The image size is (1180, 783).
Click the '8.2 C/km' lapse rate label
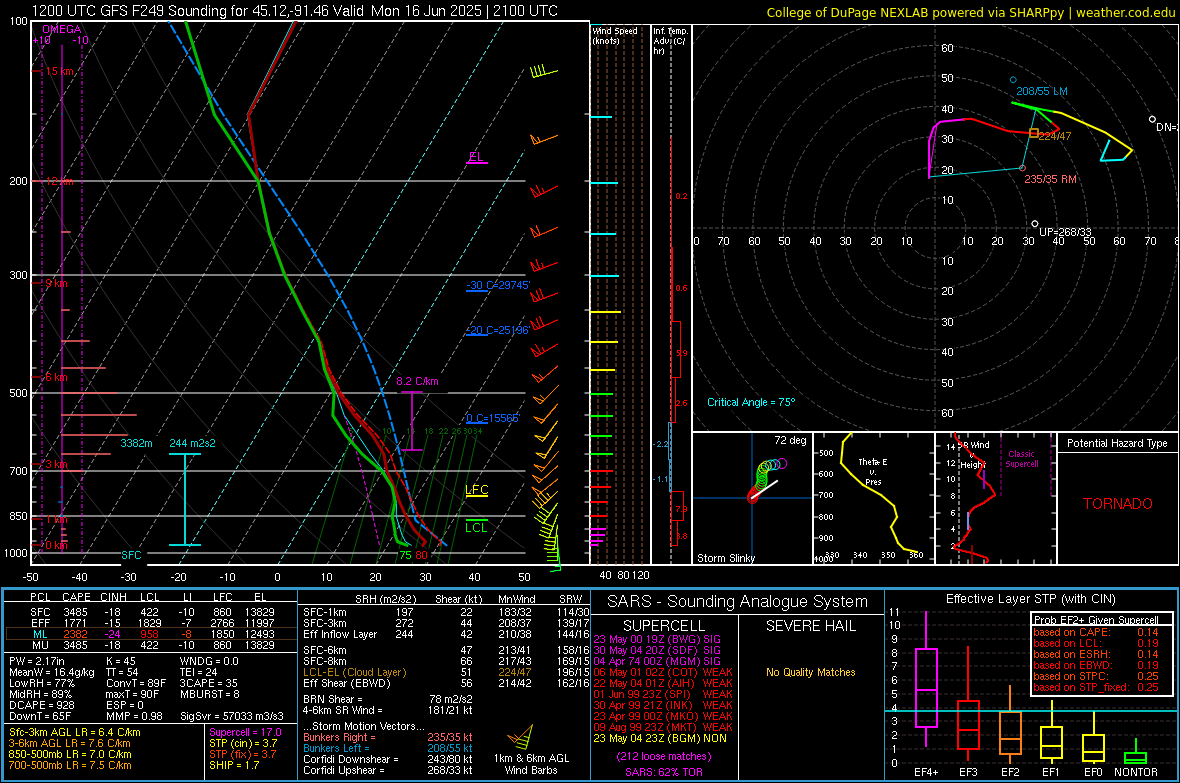tap(417, 381)
